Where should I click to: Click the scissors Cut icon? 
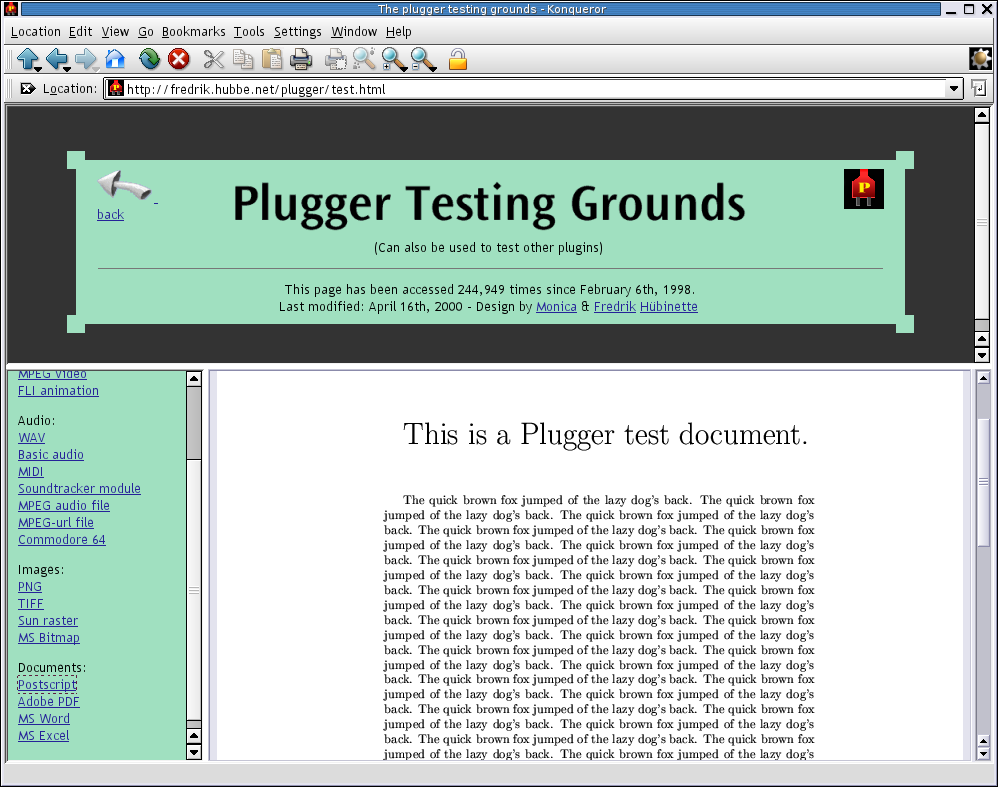(x=213, y=59)
